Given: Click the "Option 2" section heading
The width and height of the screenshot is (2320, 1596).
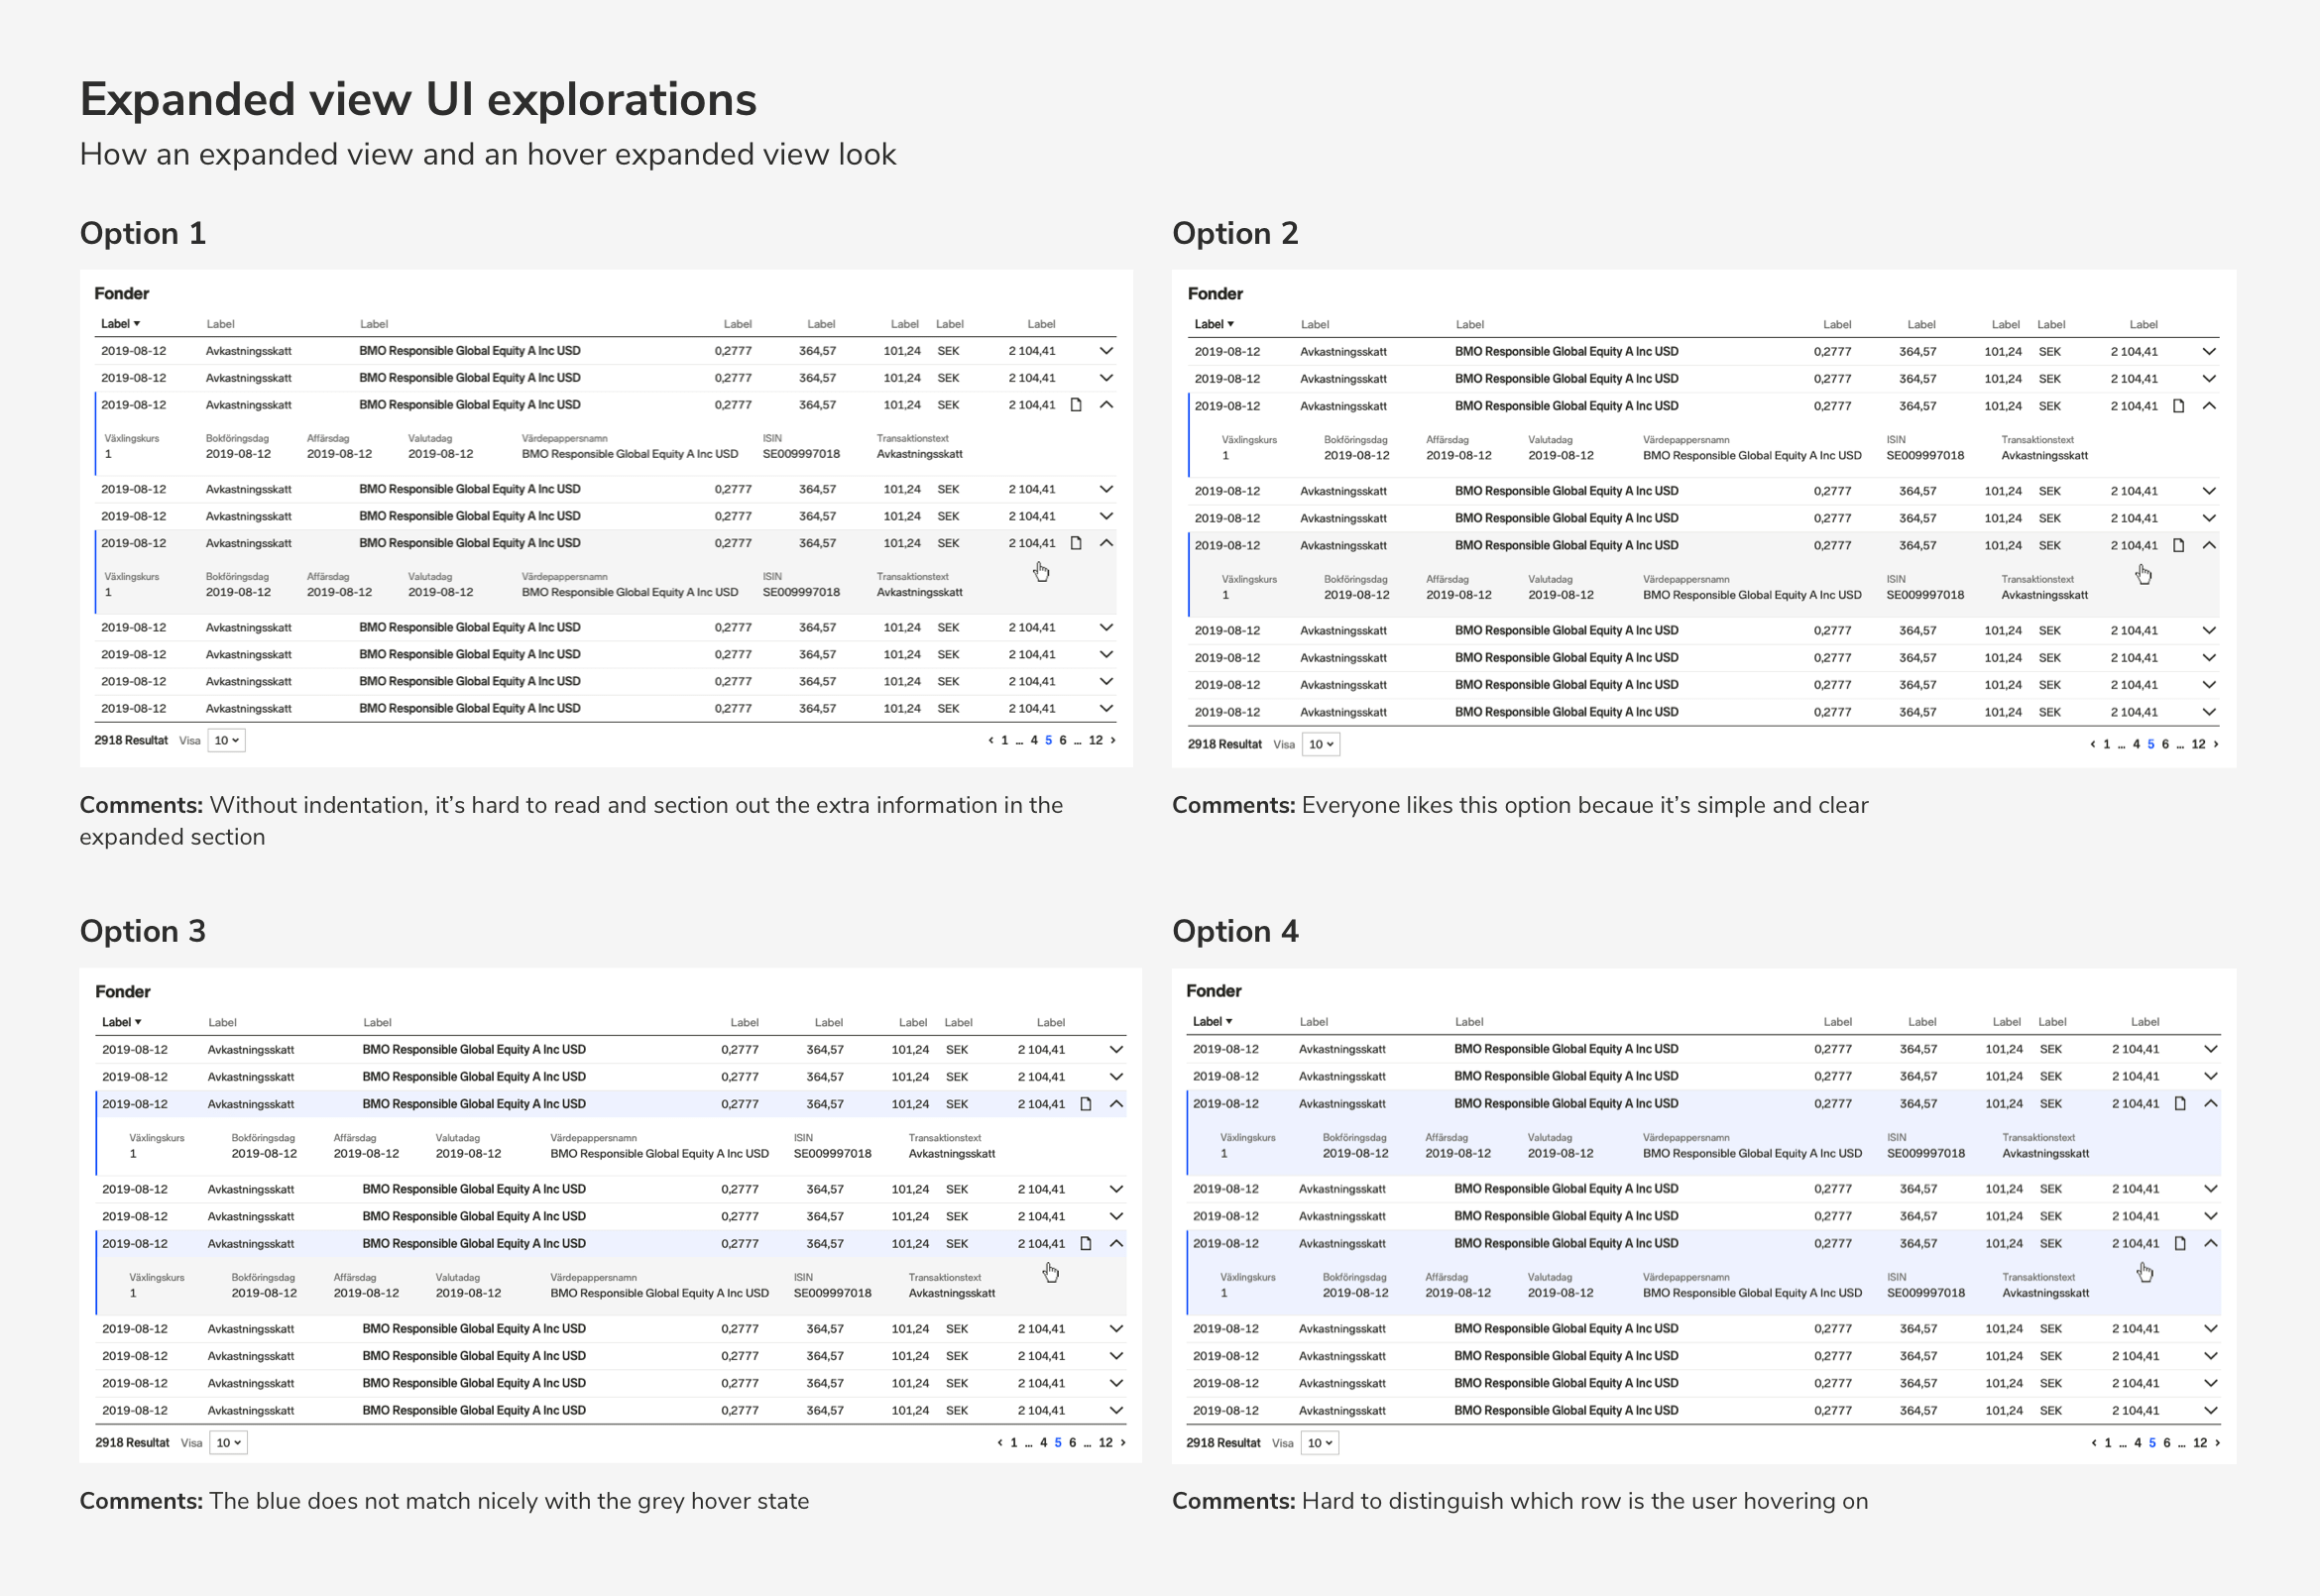Looking at the screenshot, I should coord(1235,233).
